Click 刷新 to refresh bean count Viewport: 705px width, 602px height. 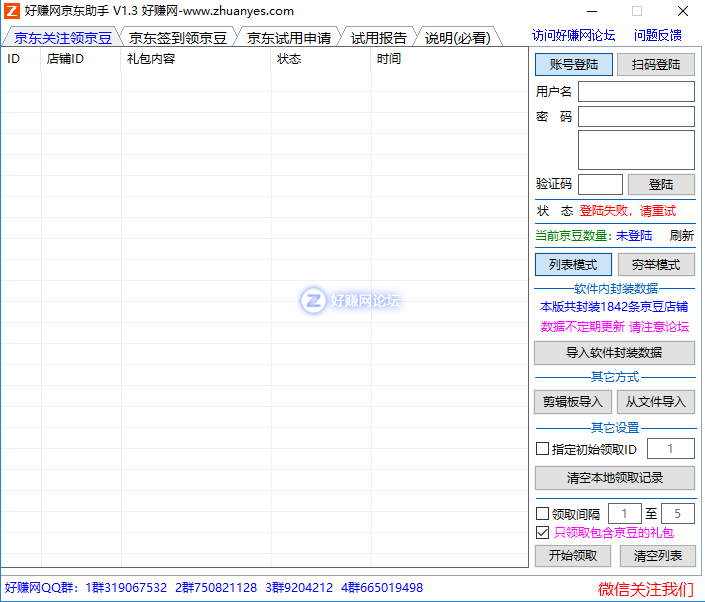[681, 236]
